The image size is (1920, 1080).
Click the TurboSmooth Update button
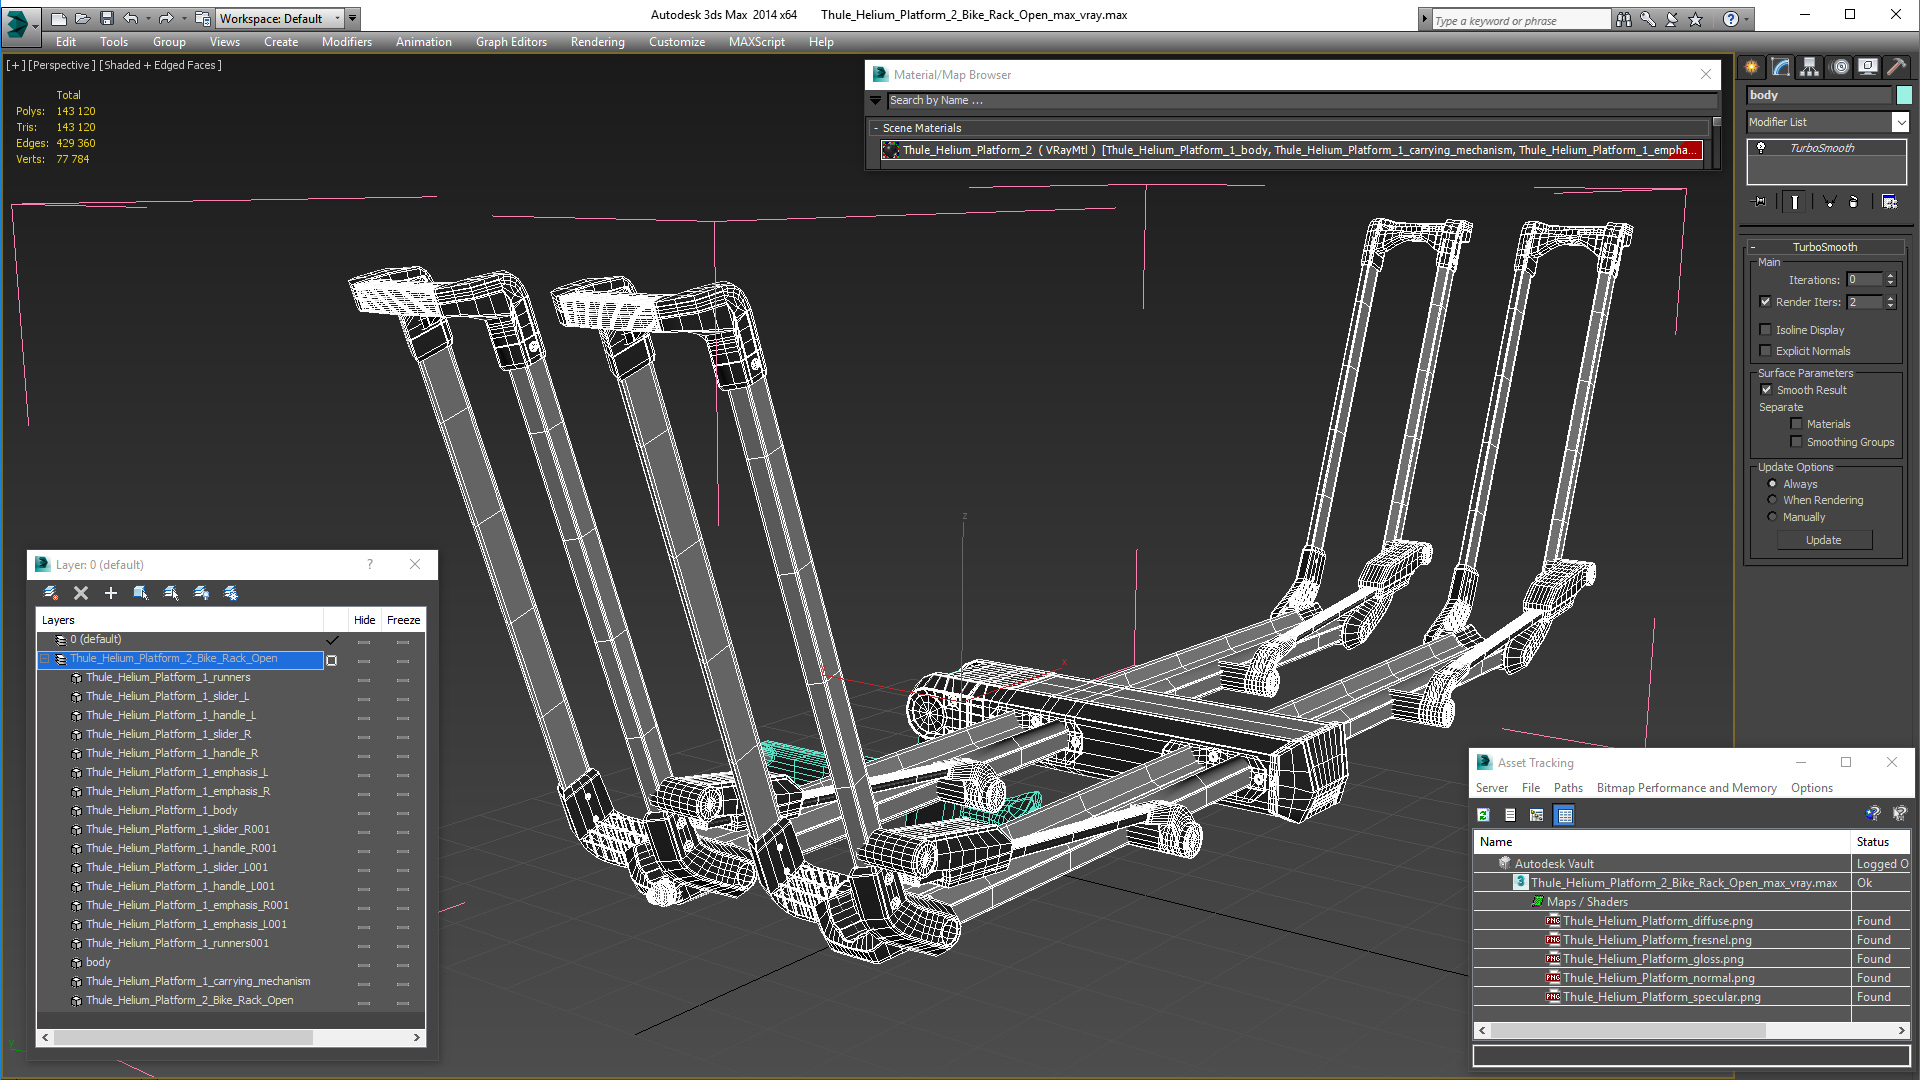coord(1823,540)
